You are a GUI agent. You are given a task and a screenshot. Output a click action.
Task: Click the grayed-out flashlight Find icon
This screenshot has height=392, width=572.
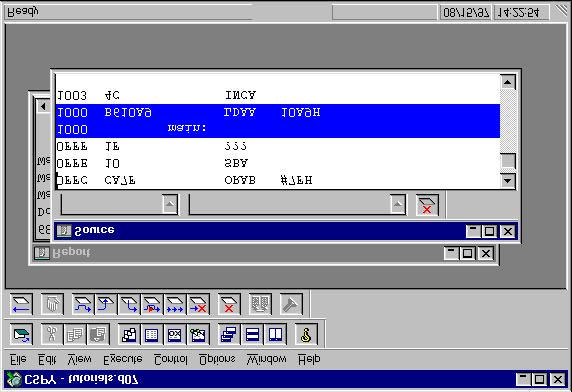(x=291, y=304)
